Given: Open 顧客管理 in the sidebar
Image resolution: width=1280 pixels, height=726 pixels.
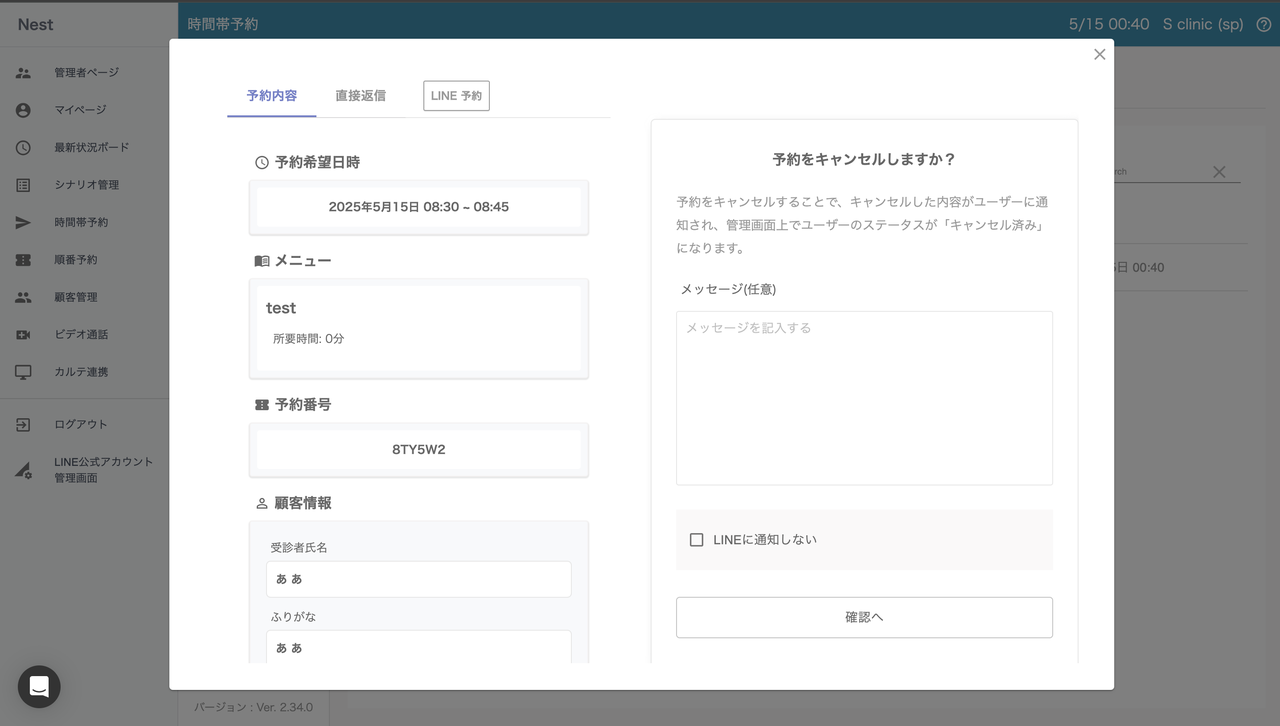Looking at the screenshot, I should point(76,297).
